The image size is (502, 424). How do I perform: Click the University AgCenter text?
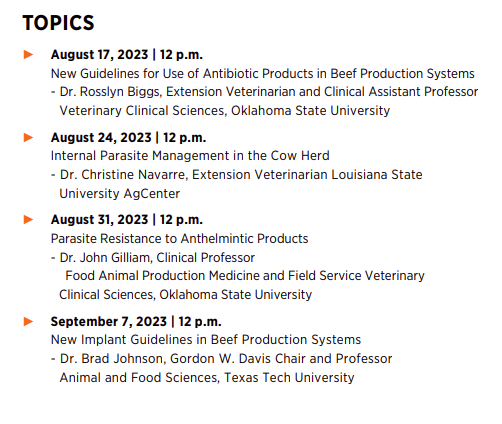120,194
